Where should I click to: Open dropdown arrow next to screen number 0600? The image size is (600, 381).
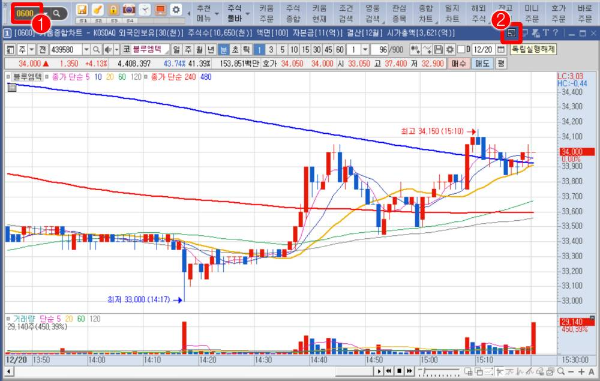tap(46, 13)
